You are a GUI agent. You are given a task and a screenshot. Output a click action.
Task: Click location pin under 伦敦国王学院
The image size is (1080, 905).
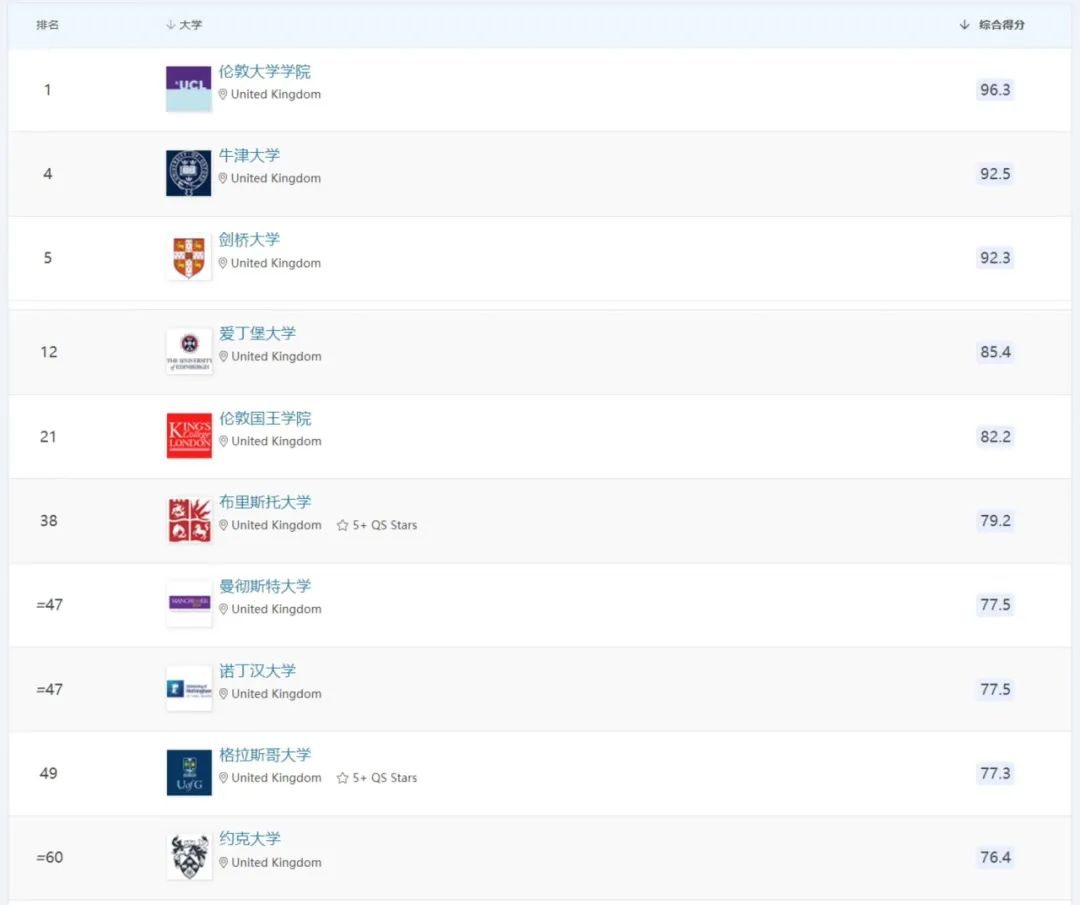tap(224, 441)
